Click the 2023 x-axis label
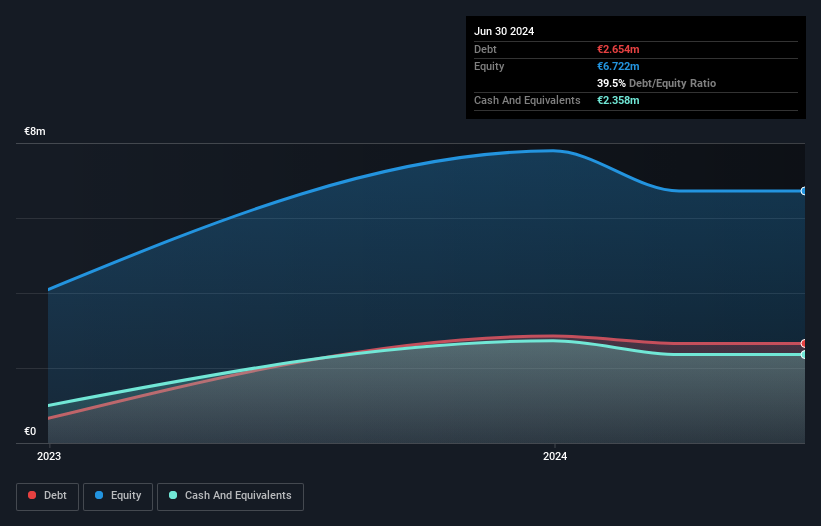821x526 pixels. 49,456
